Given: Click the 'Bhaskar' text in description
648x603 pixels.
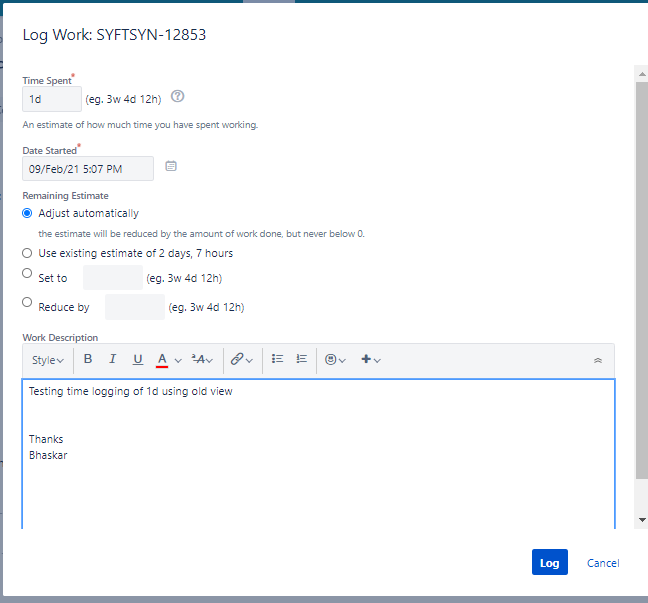Looking at the screenshot, I should 48,455.
